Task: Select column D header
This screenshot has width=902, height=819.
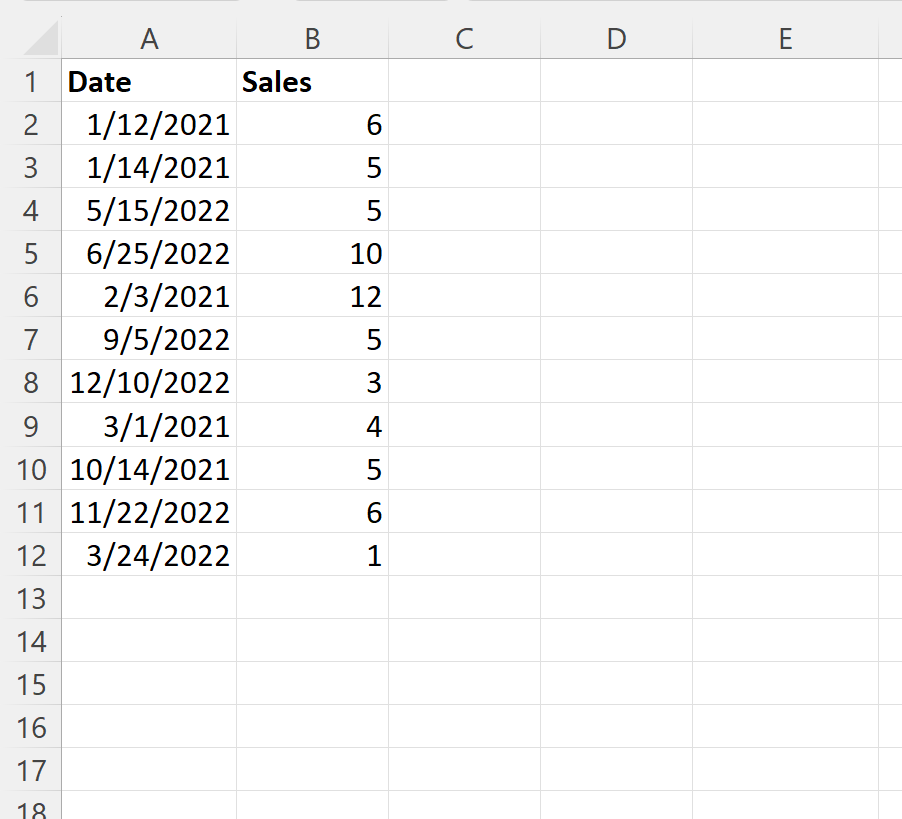Action: tap(616, 39)
